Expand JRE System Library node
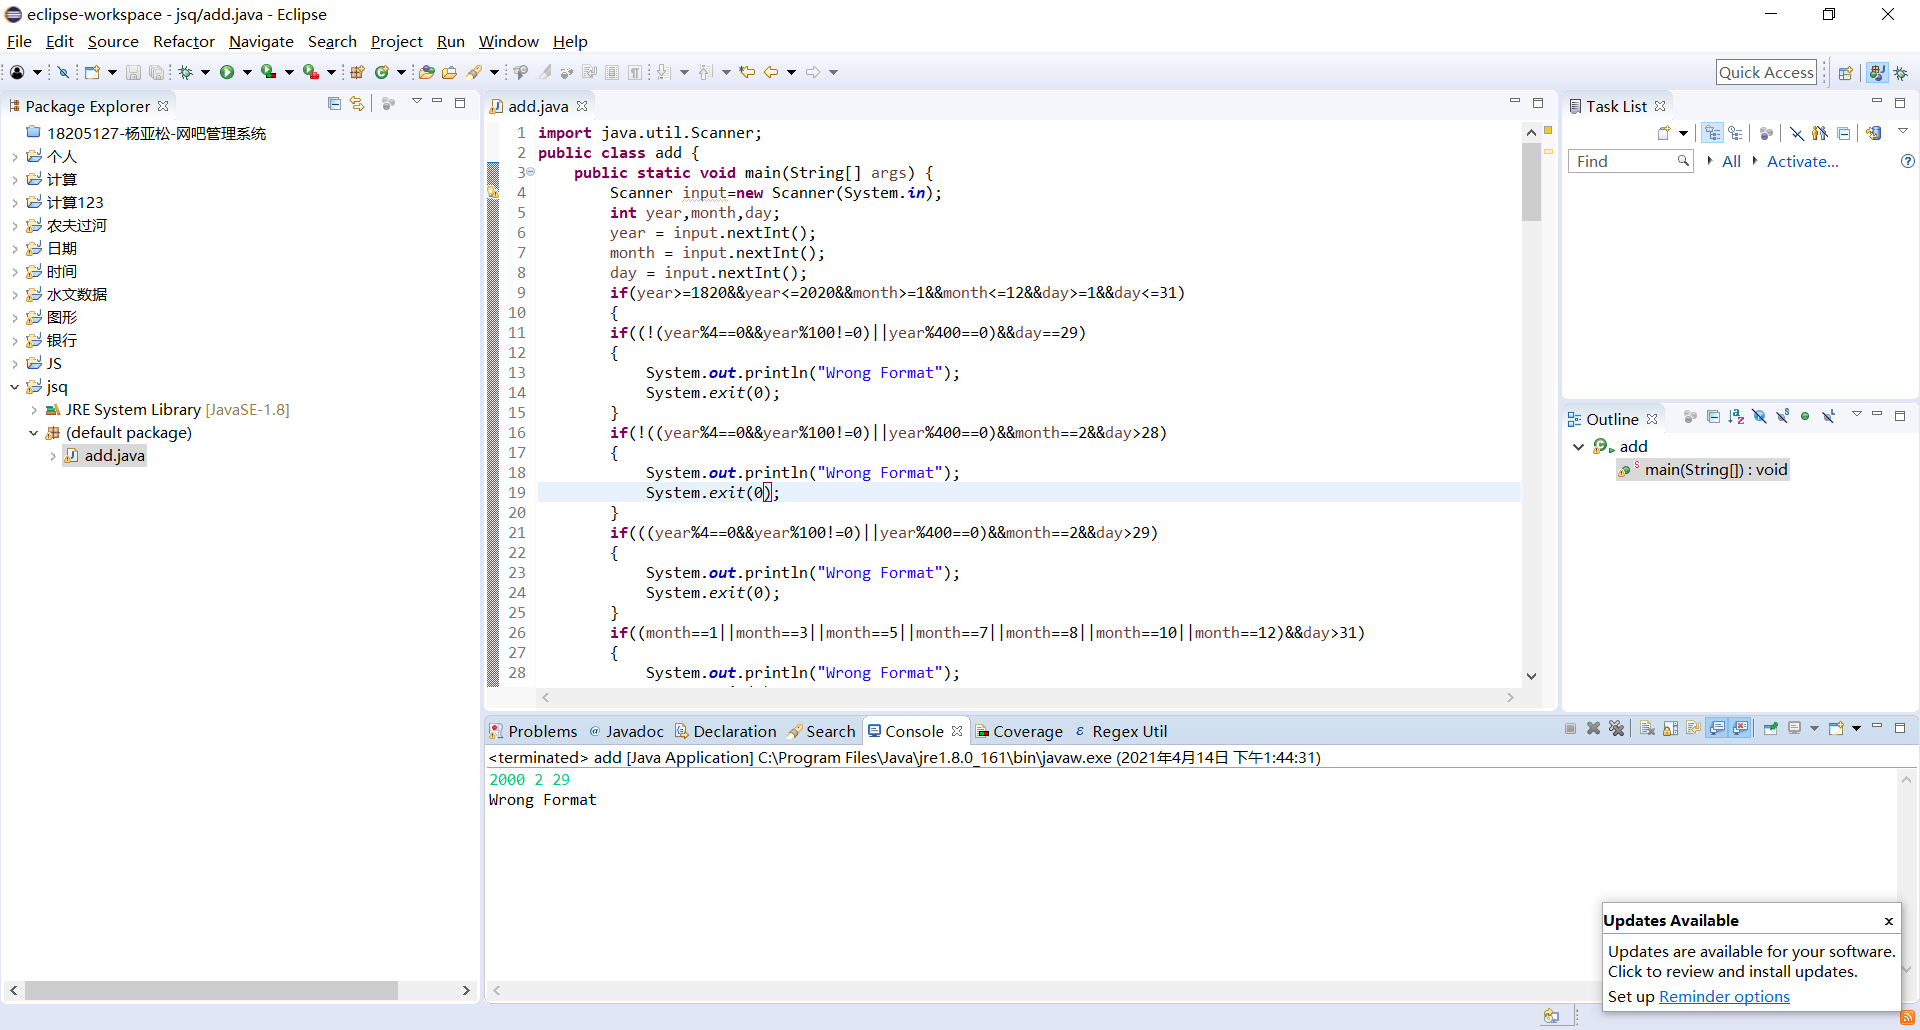The height and width of the screenshot is (1030, 1920). (34, 410)
